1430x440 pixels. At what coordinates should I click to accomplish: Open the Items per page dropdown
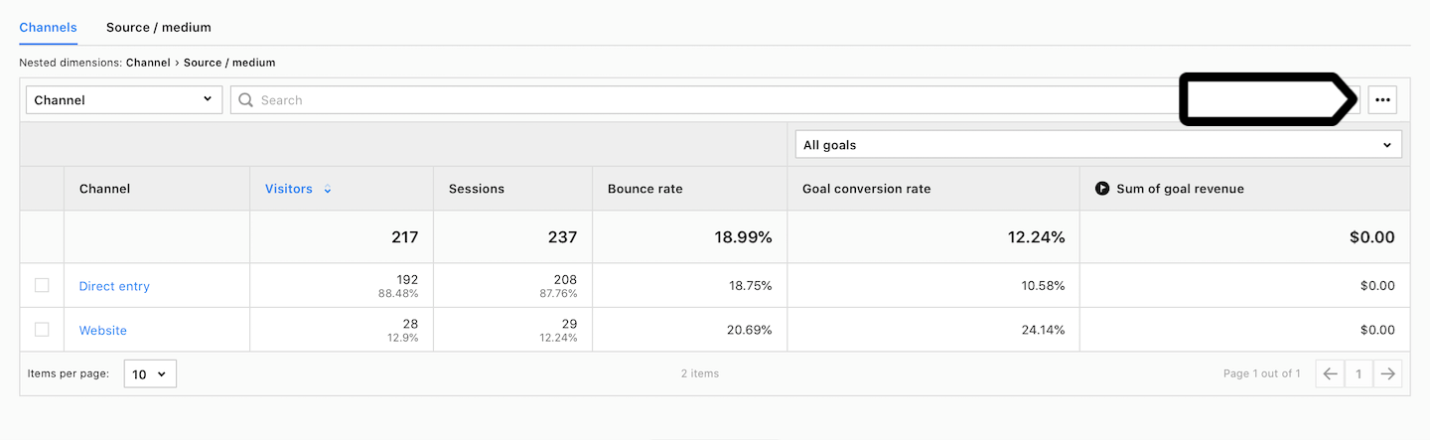150,374
